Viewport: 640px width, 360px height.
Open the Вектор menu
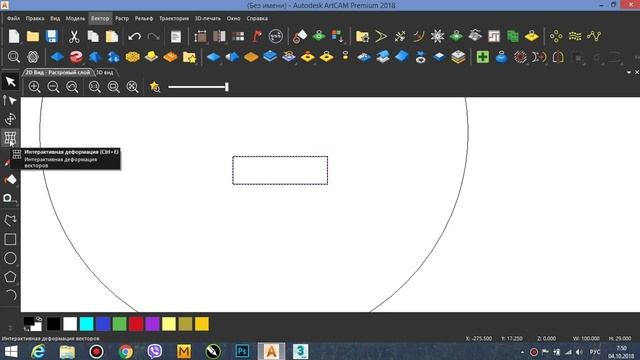tap(100, 18)
